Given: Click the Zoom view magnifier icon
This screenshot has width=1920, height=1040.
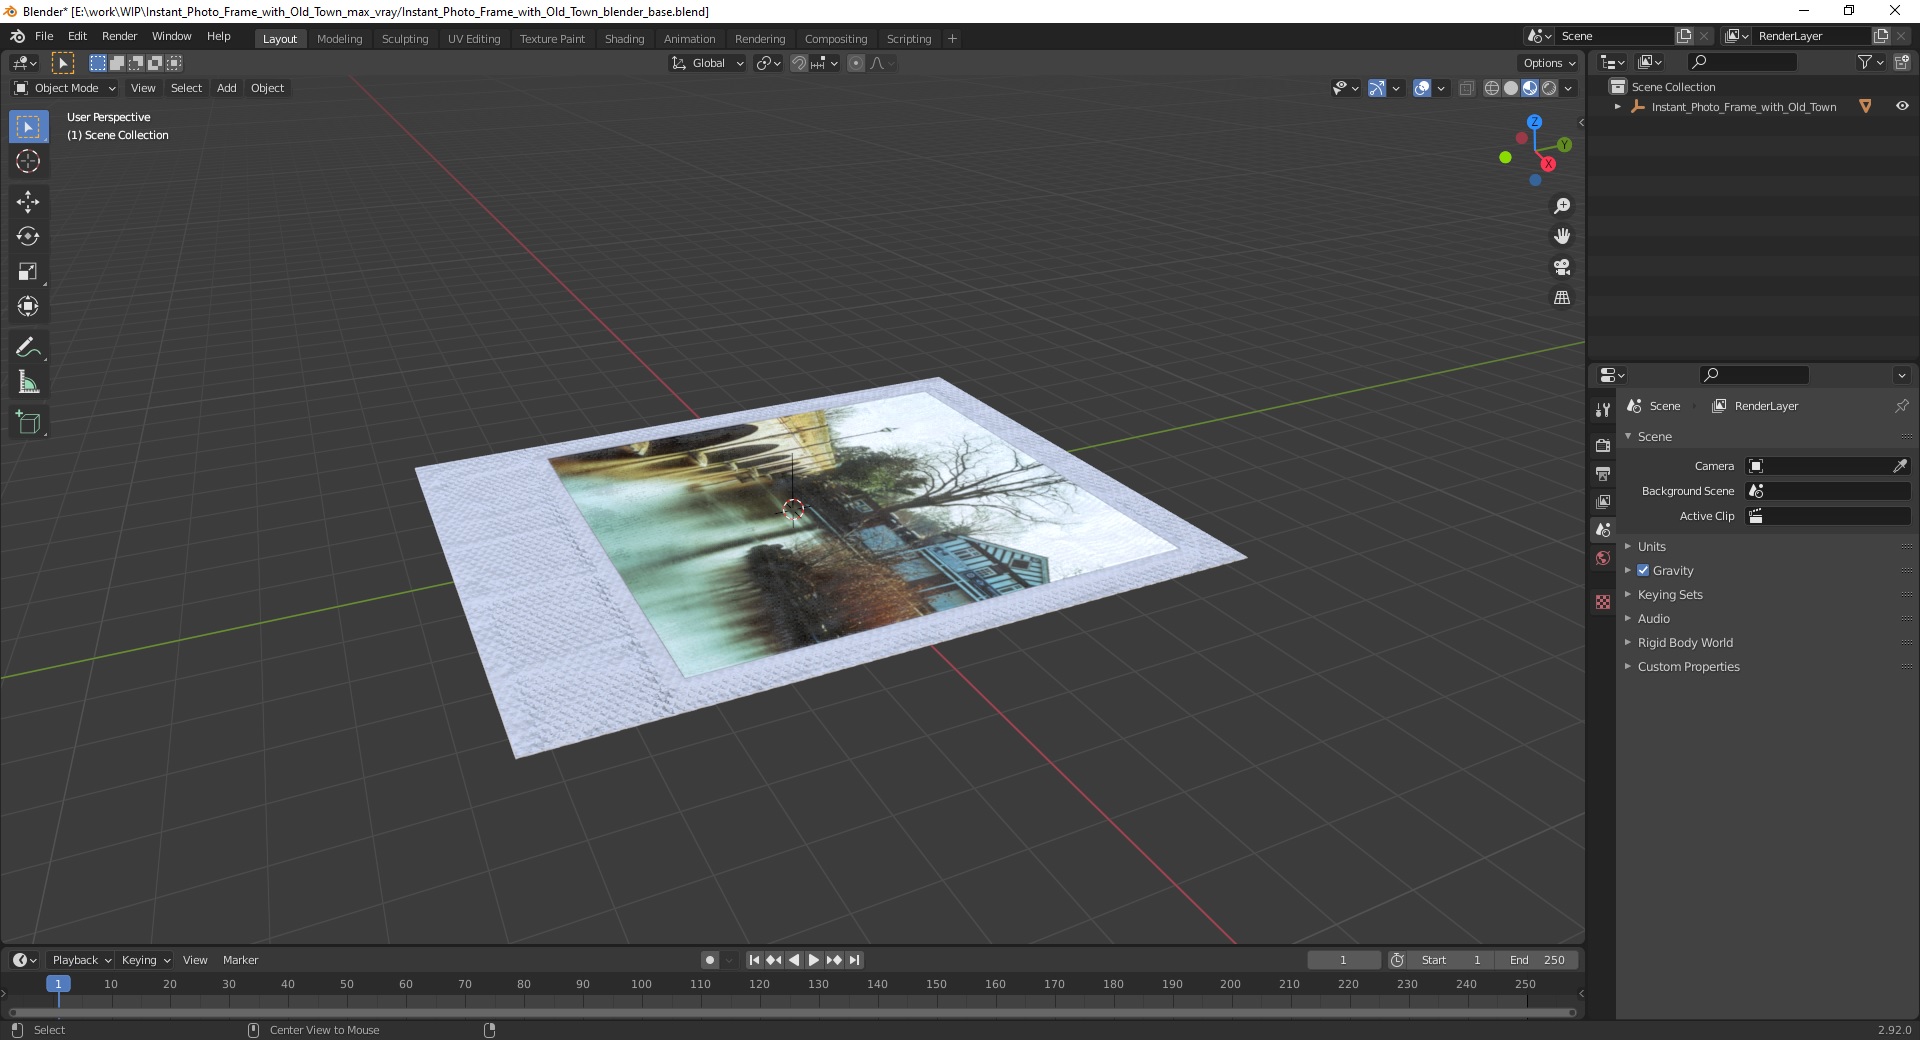Looking at the screenshot, I should [1561, 206].
